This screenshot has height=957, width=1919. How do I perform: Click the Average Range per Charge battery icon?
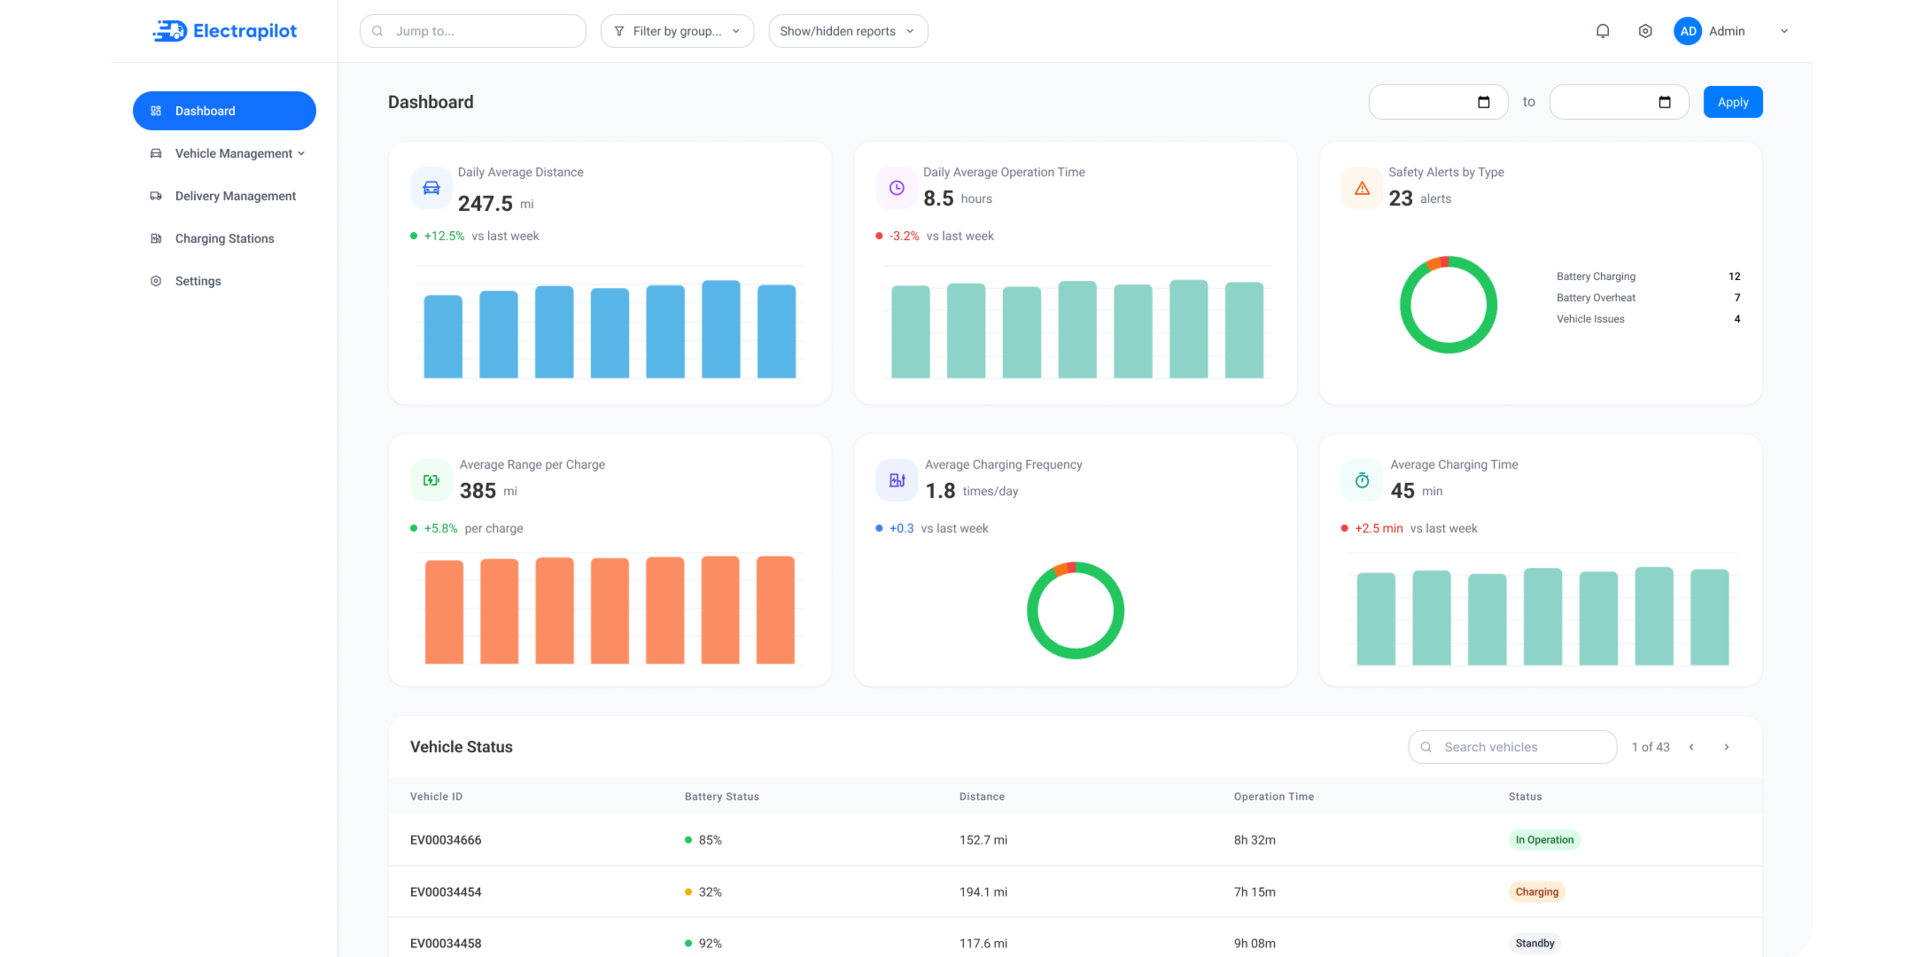click(431, 480)
